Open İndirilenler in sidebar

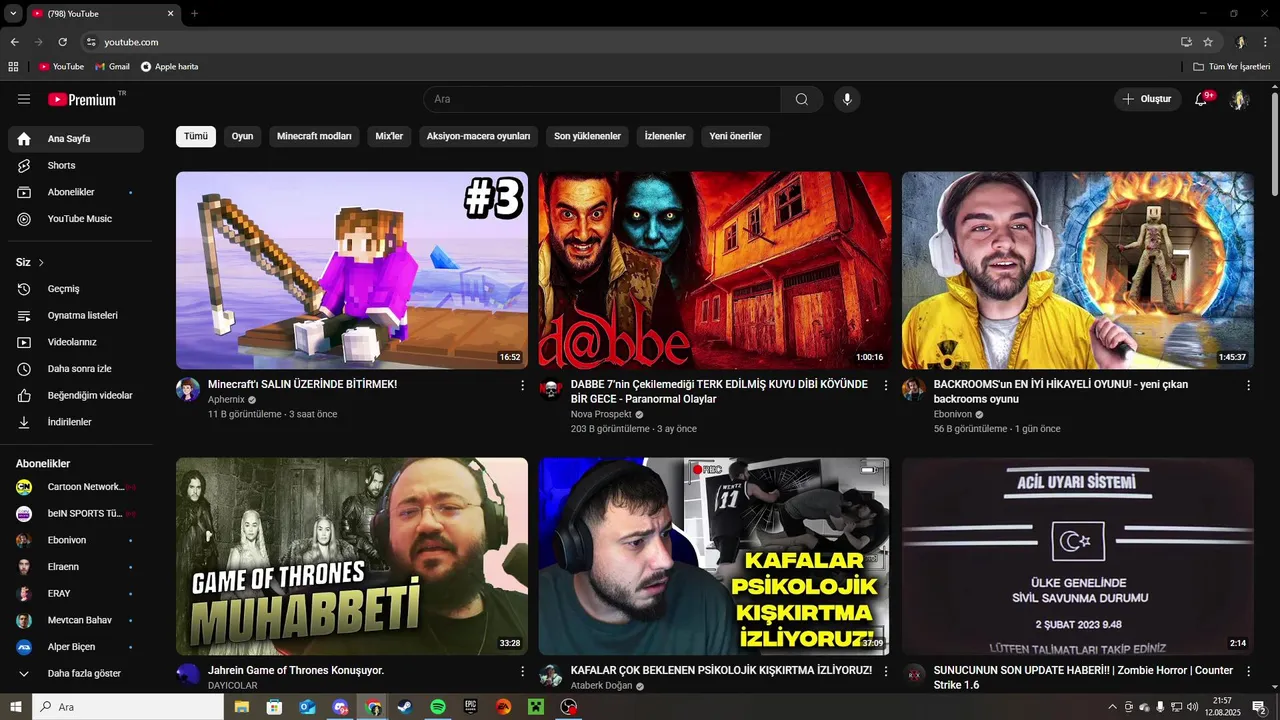coord(76,422)
